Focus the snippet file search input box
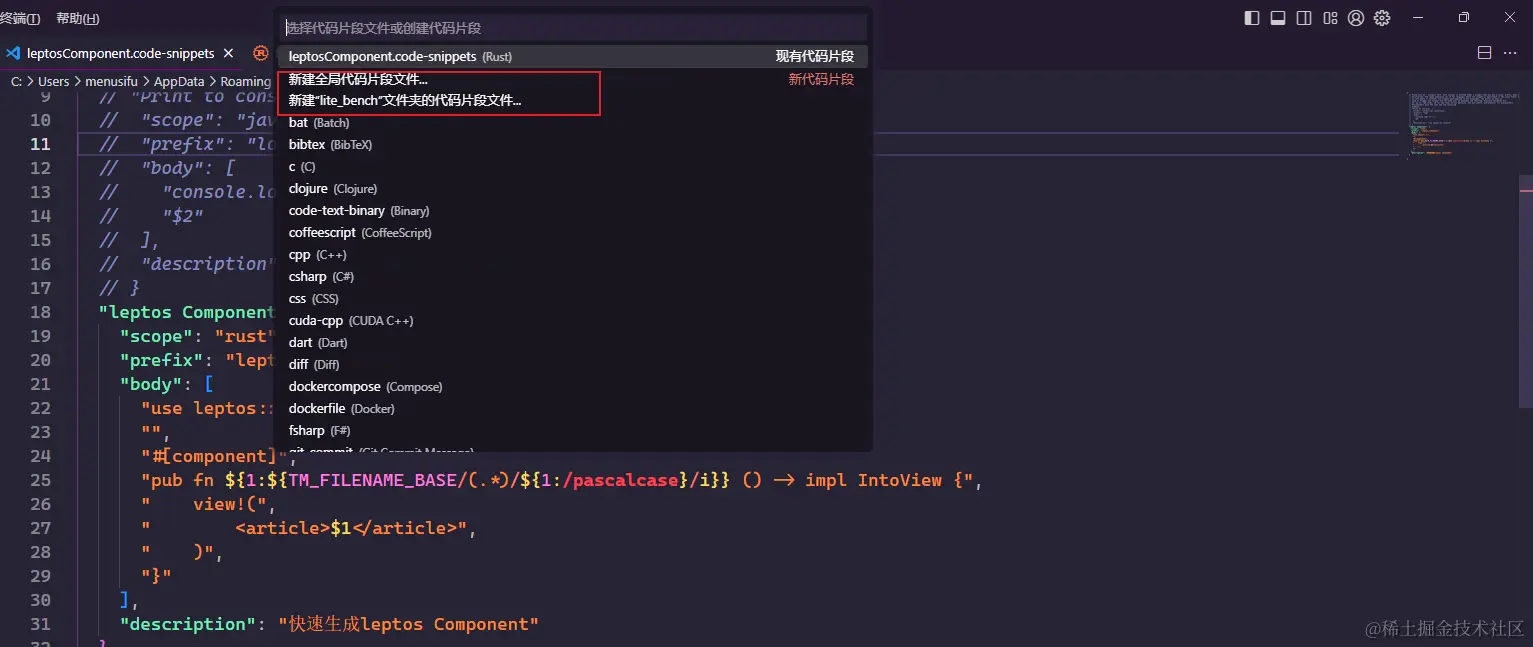Image resolution: width=1533 pixels, height=647 pixels. click(x=572, y=28)
